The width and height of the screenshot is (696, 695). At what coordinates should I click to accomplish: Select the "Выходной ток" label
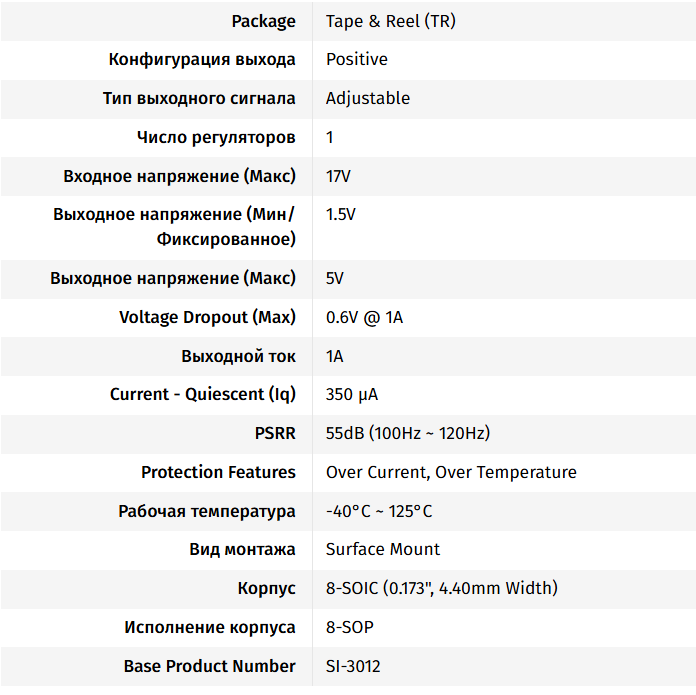pos(238,356)
